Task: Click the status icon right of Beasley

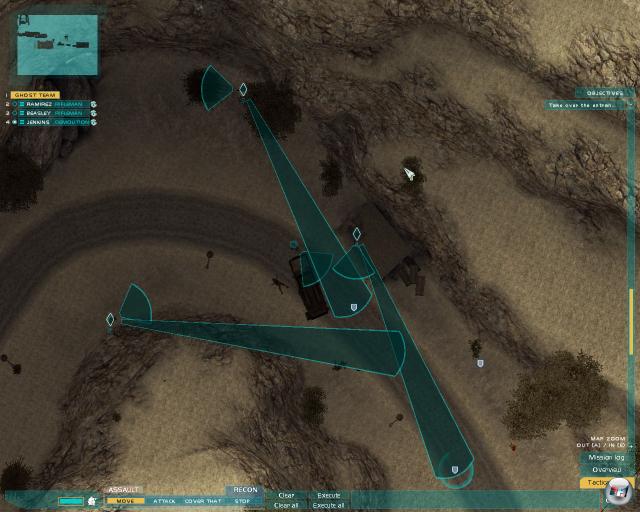Action: click(x=93, y=113)
